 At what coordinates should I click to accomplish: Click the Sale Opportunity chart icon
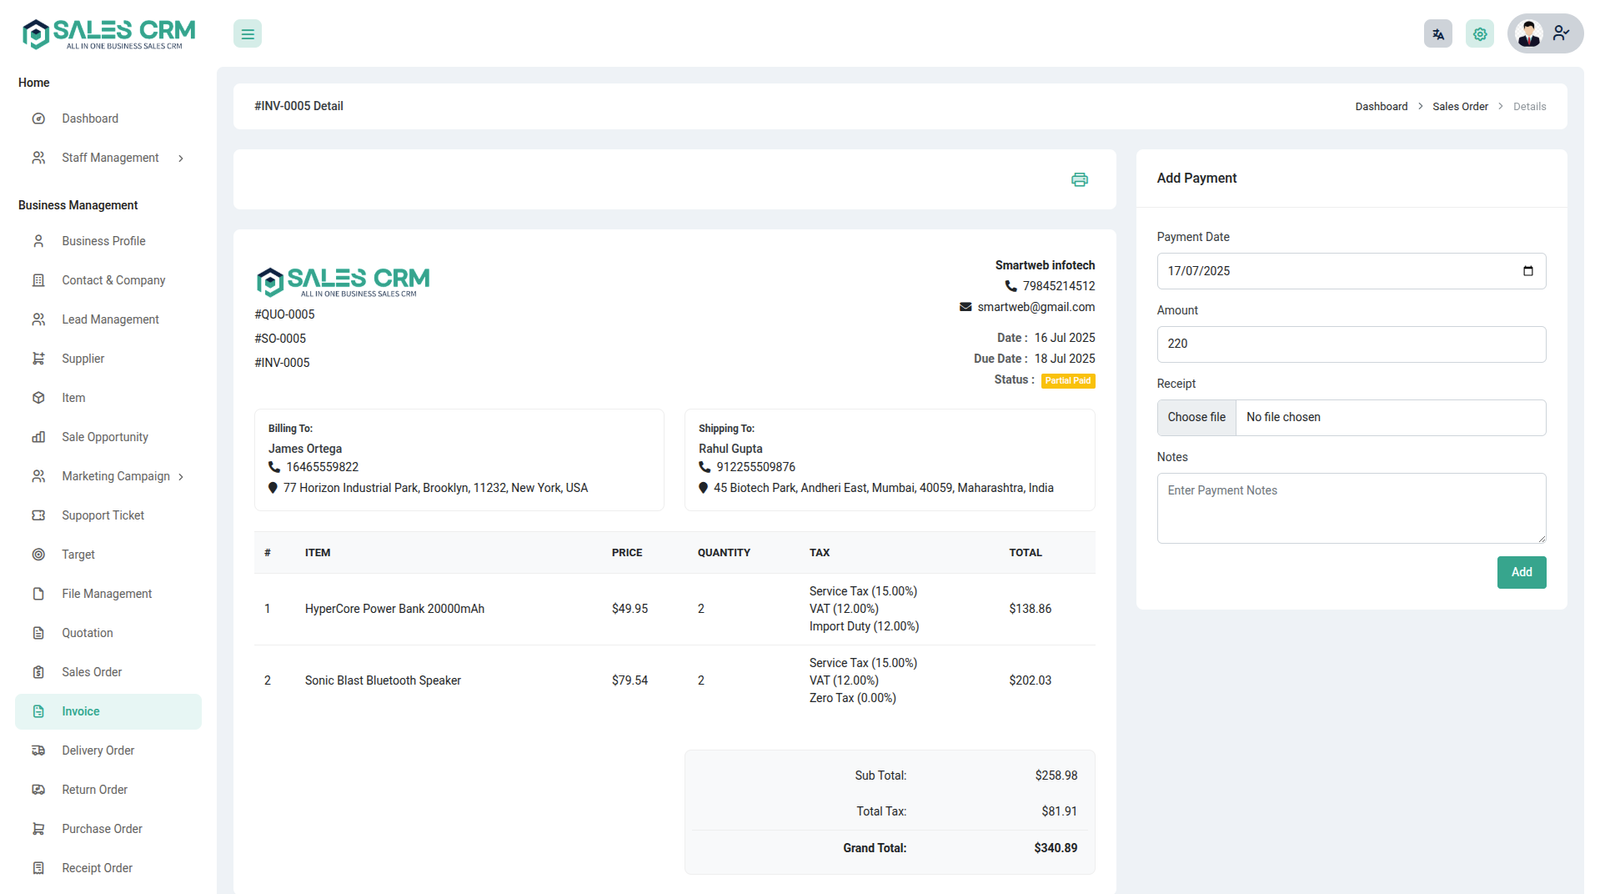pyautogui.click(x=38, y=437)
